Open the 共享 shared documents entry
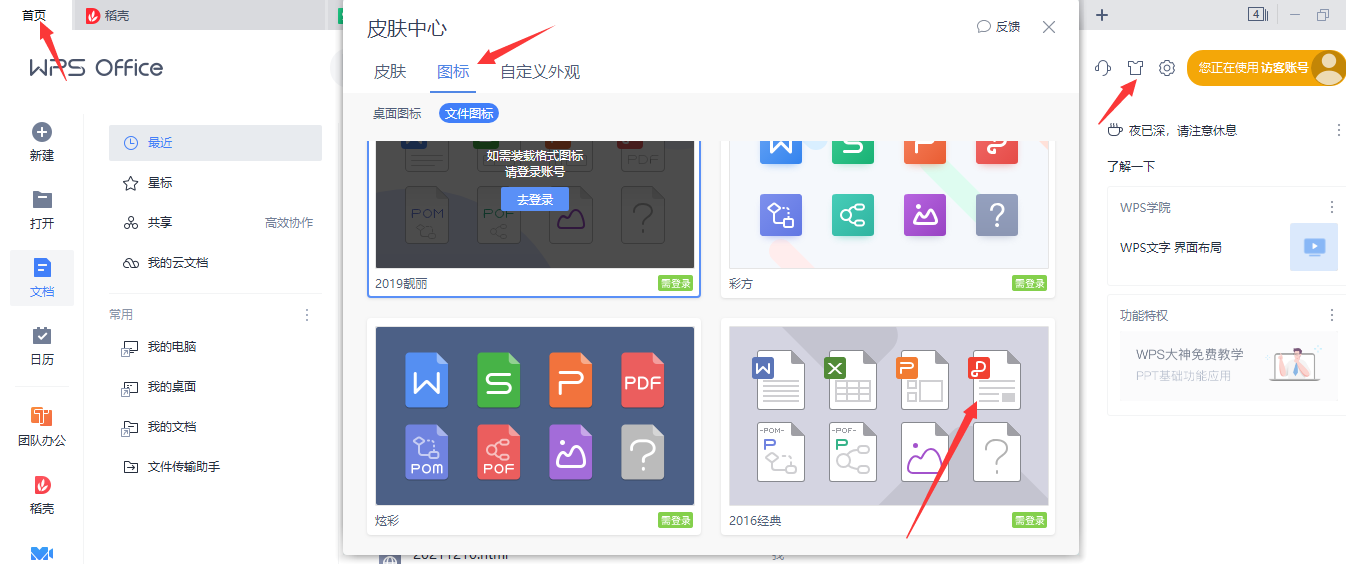 (x=160, y=223)
